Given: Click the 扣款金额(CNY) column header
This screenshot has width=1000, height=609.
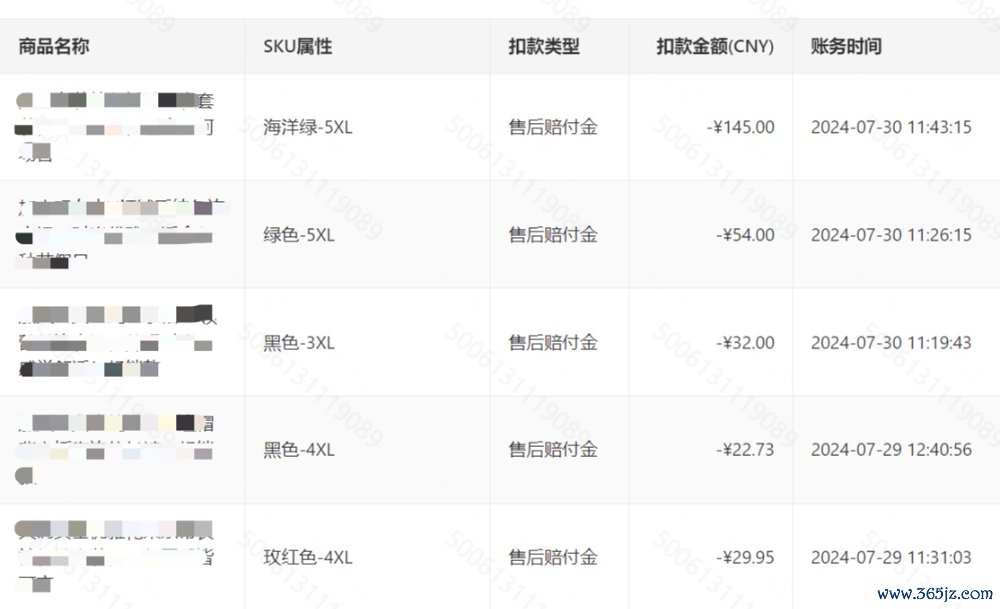Looking at the screenshot, I should click(x=715, y=47).
